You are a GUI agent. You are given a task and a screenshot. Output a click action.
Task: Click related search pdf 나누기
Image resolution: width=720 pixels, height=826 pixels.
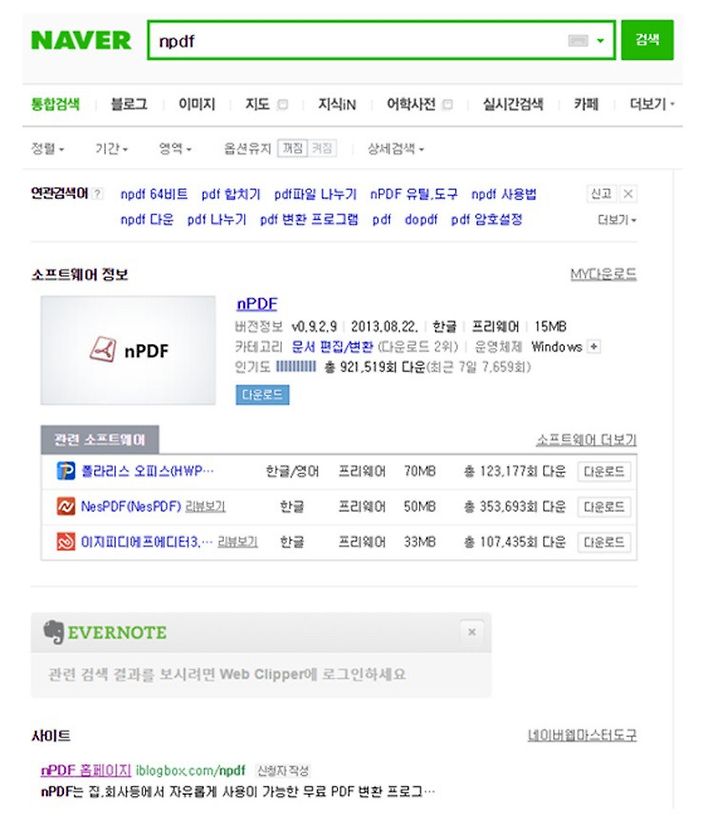click(216, 220)
